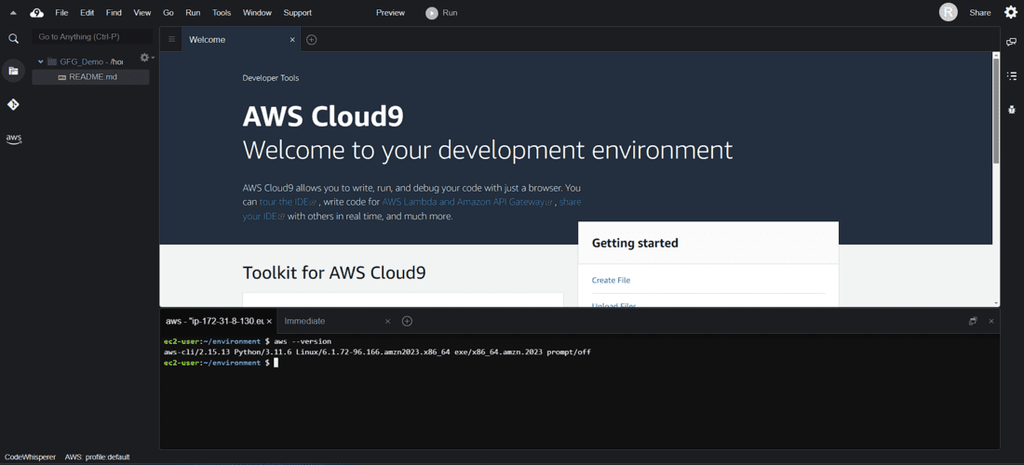This screenshot has height=465, width=1024.
Task: Collapse the GFG_Demo folder arrow
Action: coord(40,62)
